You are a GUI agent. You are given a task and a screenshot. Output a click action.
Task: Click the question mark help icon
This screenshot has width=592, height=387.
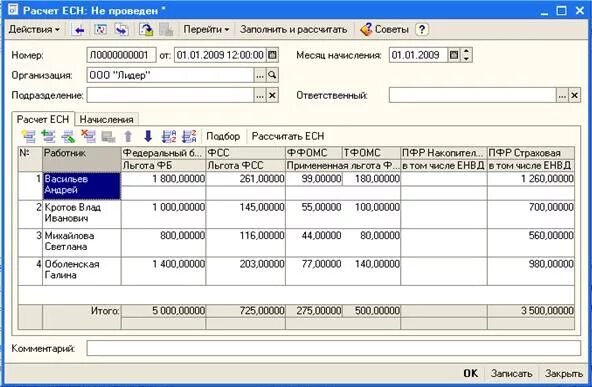(422, 29)
